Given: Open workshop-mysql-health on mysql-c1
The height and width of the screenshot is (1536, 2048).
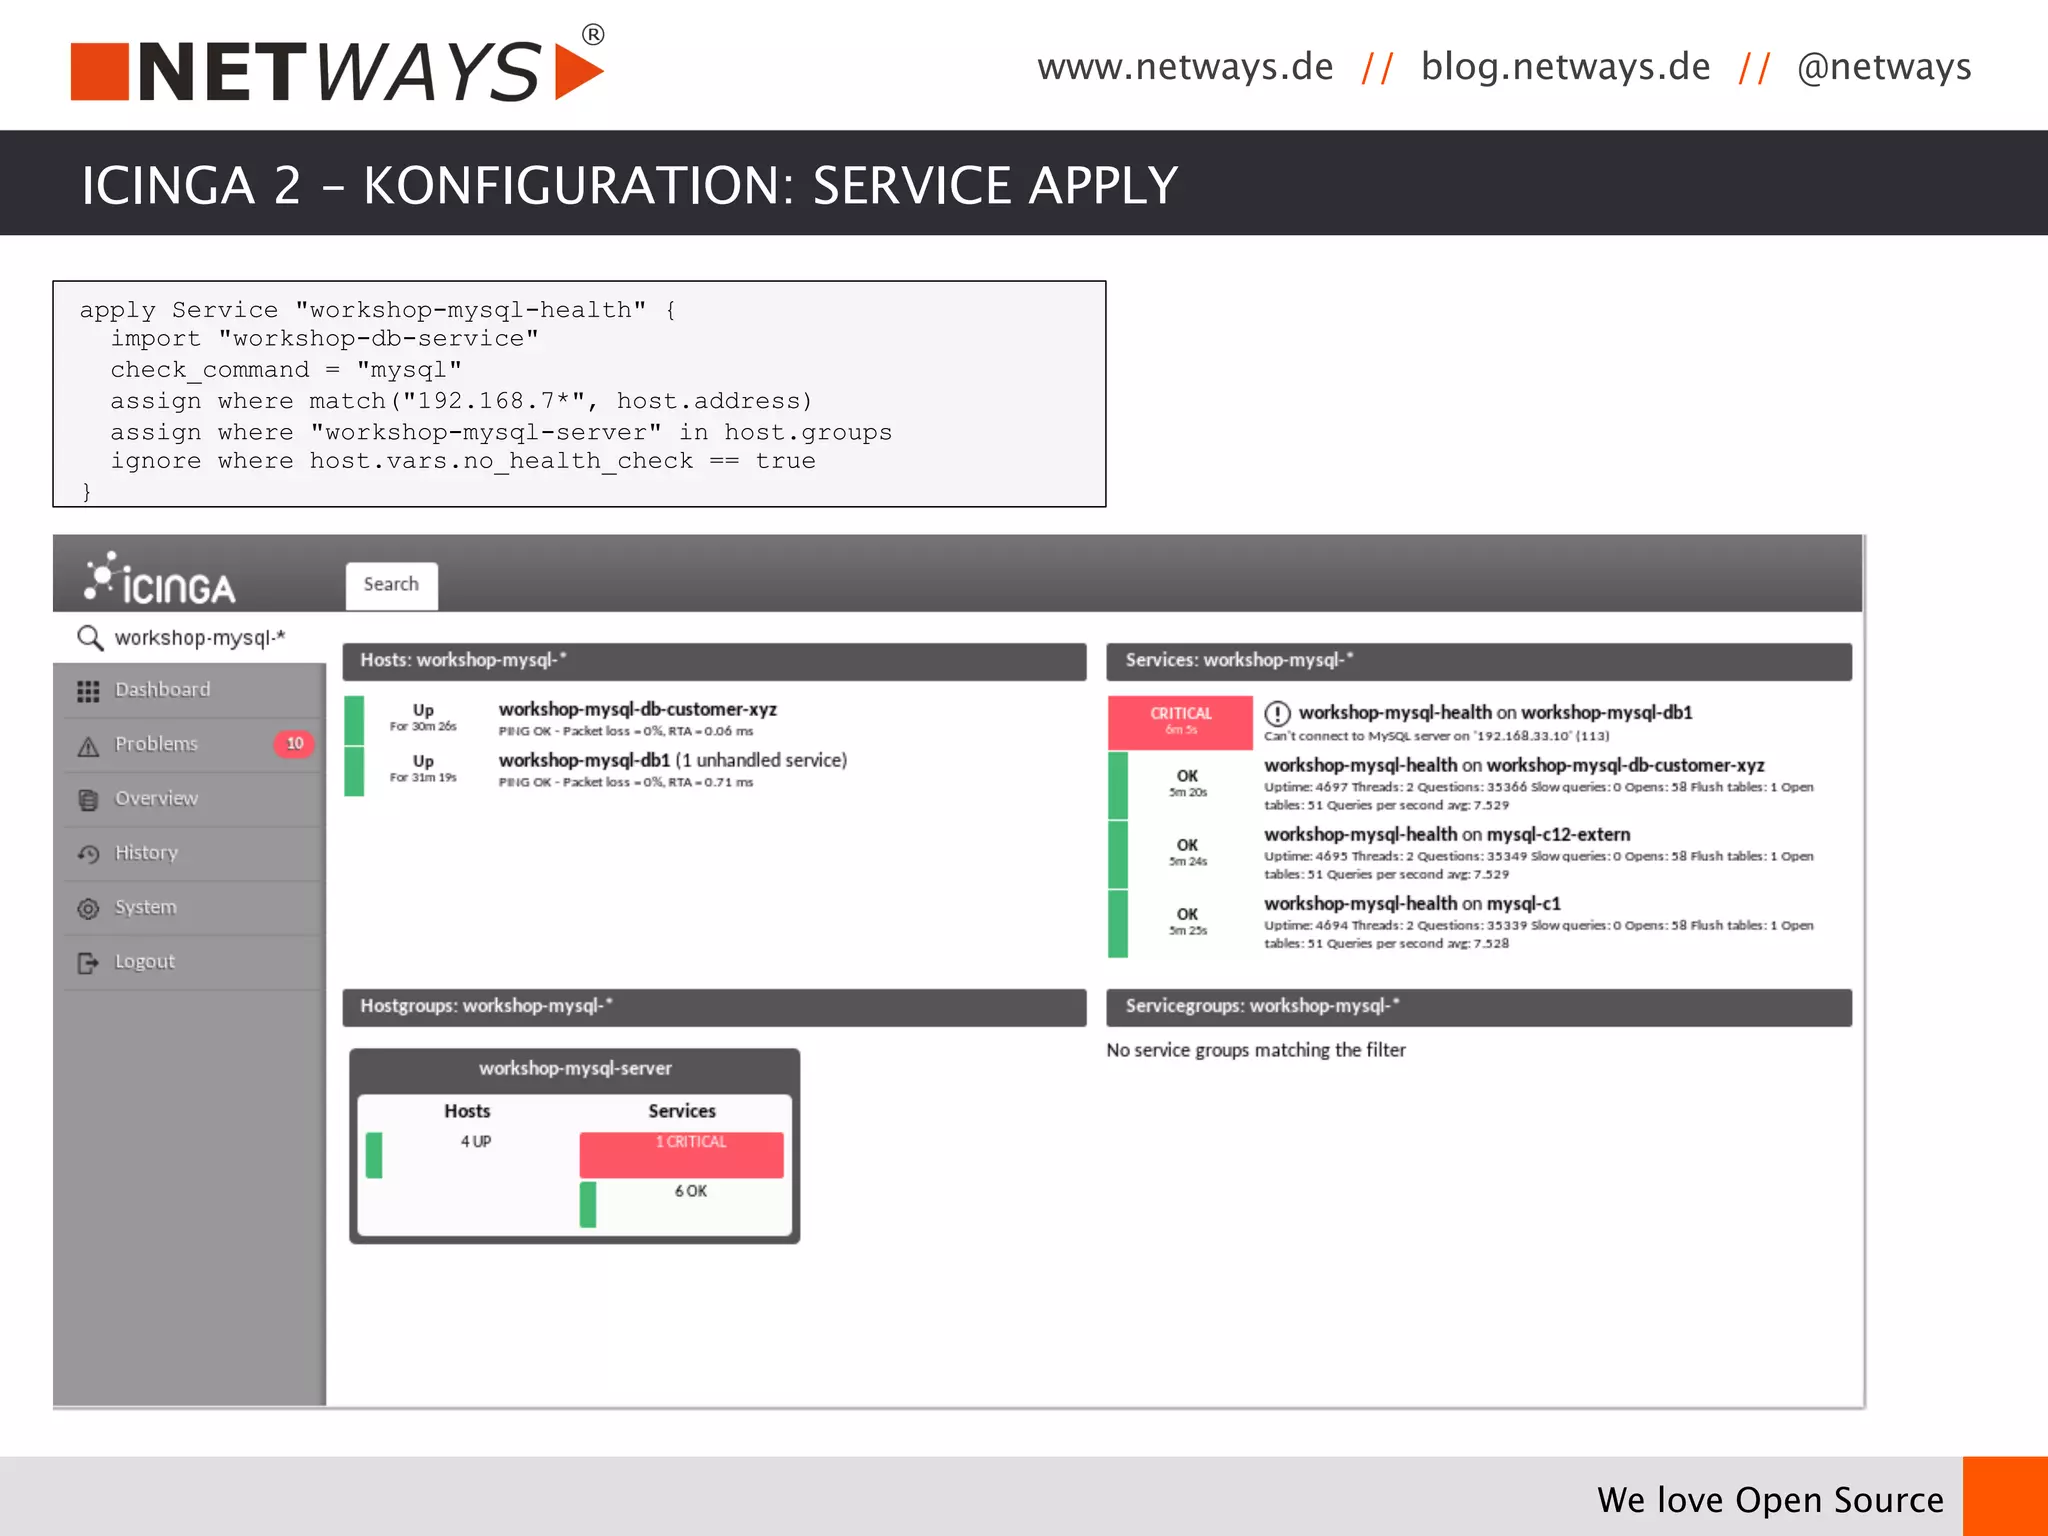Looking at the screenshot, I should [x=1412, y=903].
